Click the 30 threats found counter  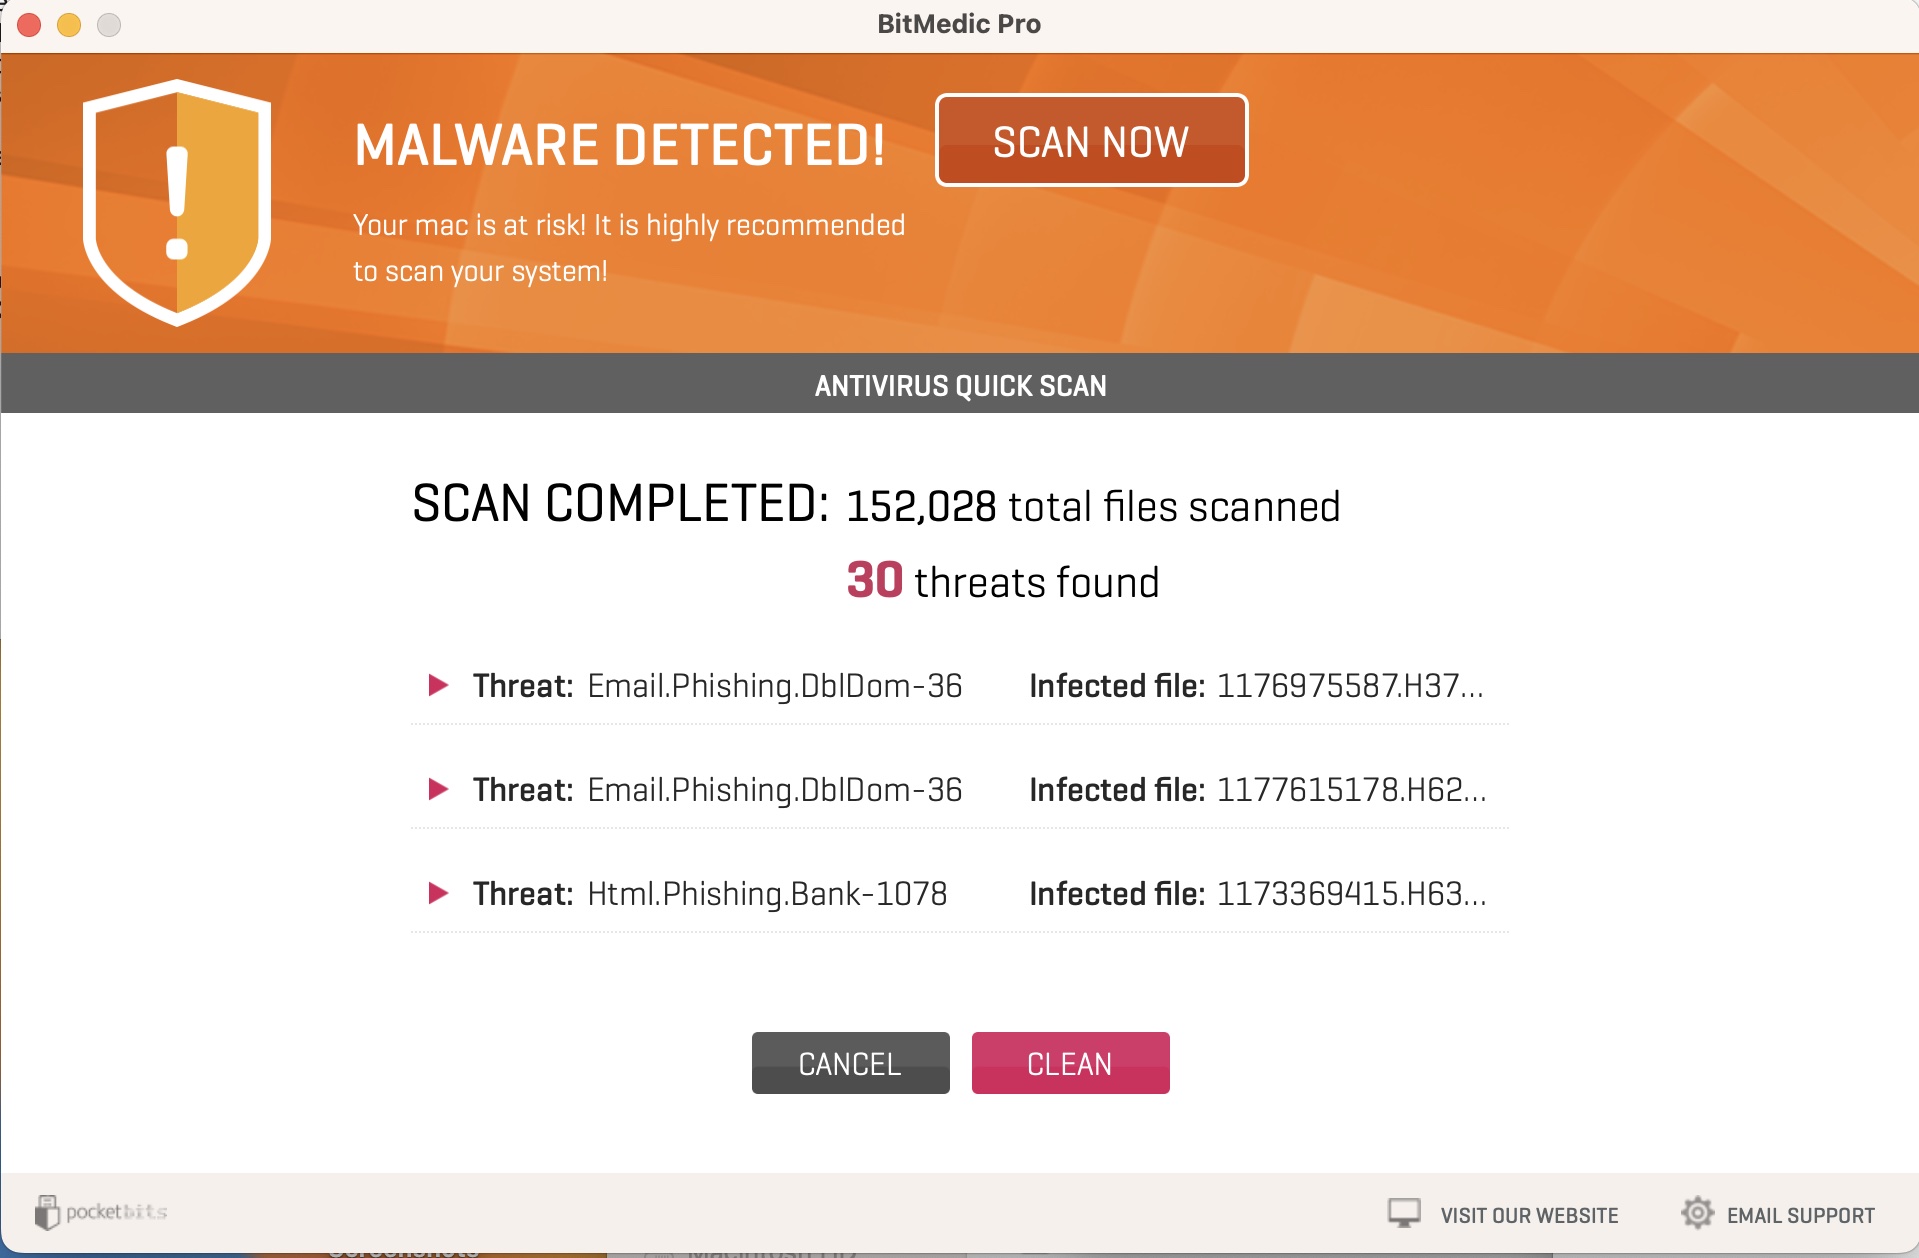[x=1002, y=581]
